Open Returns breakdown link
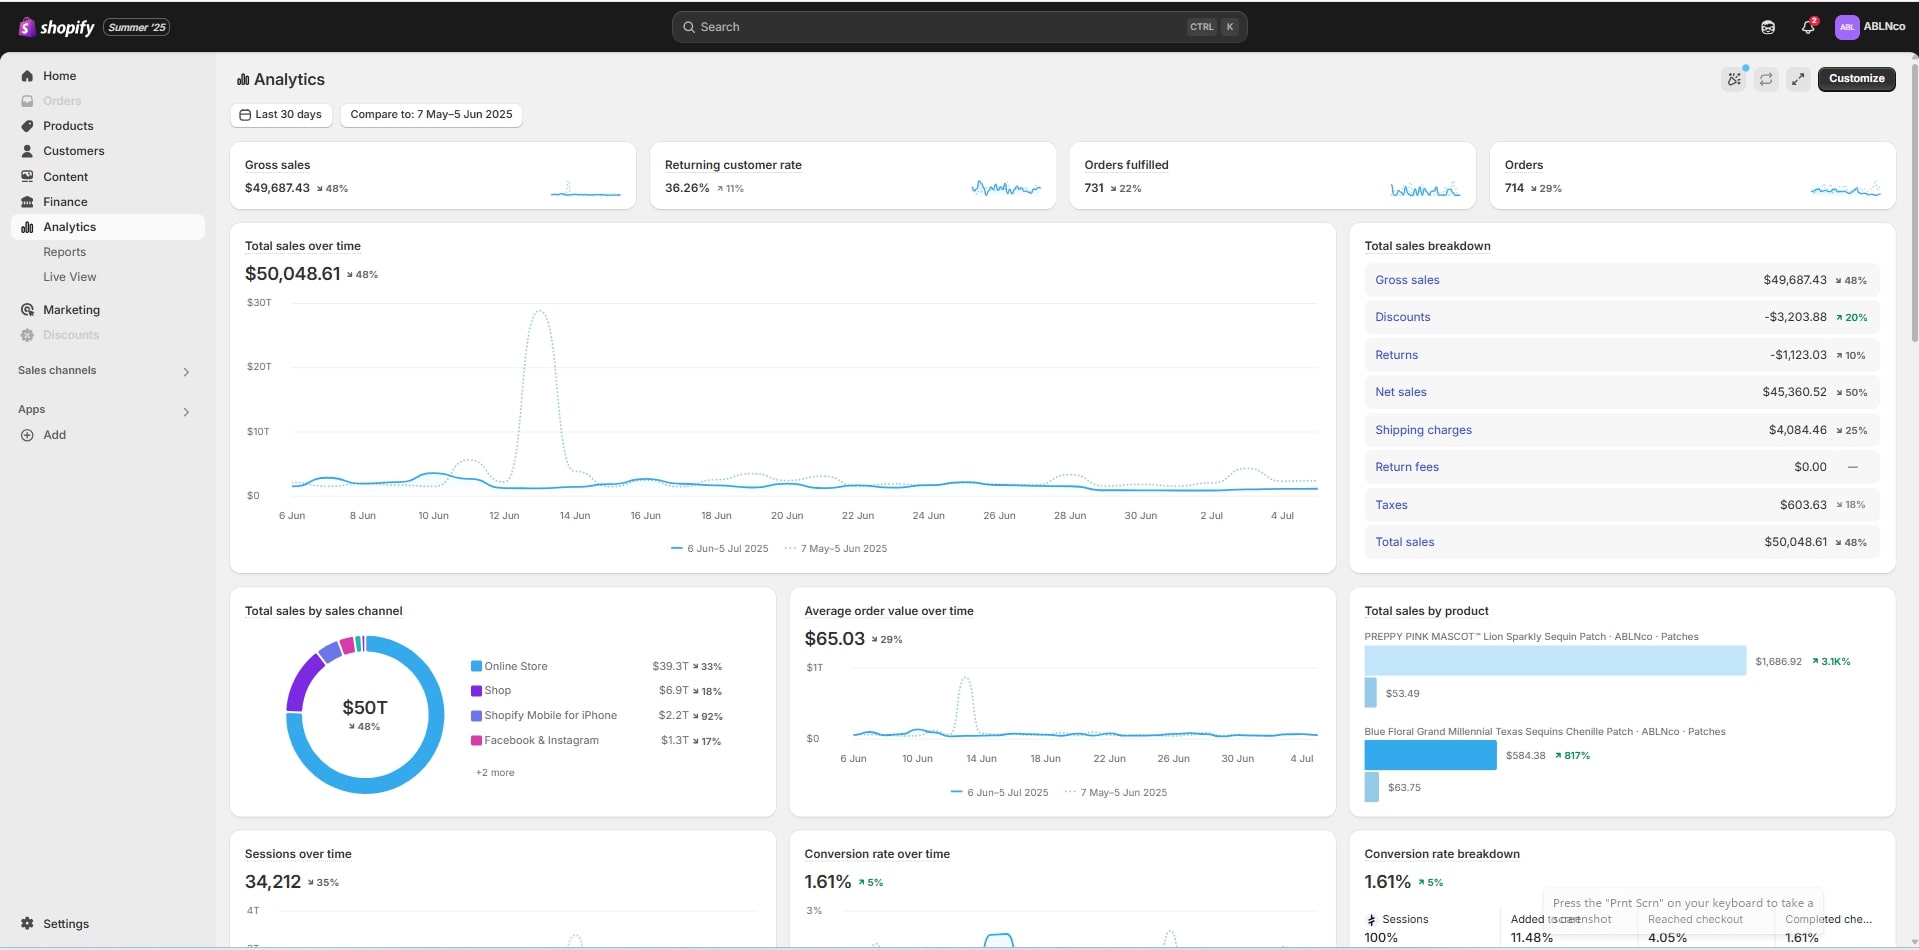 (1396, 355)
